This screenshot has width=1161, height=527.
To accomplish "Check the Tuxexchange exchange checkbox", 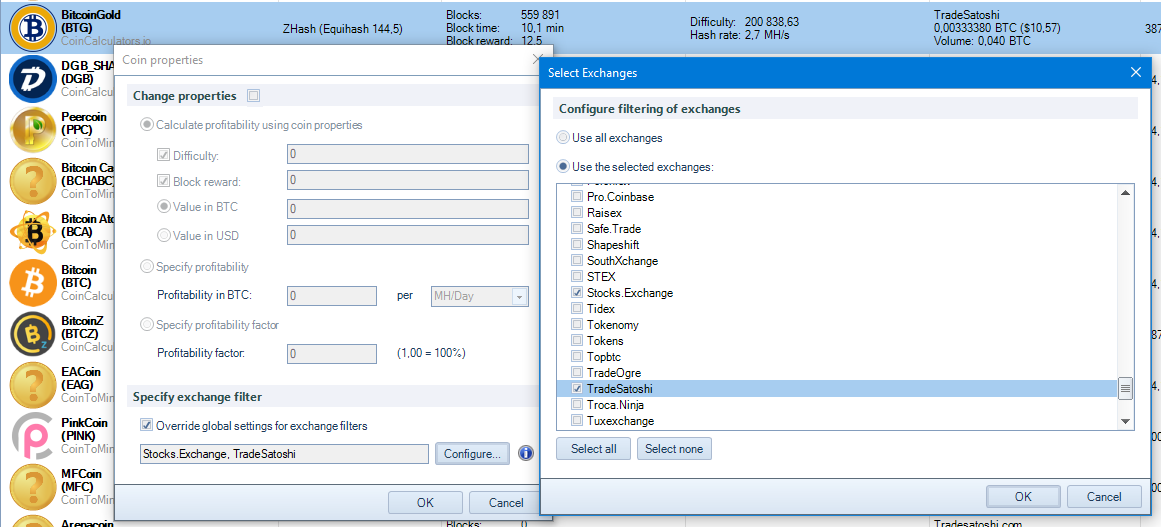I will pos(576,421).
